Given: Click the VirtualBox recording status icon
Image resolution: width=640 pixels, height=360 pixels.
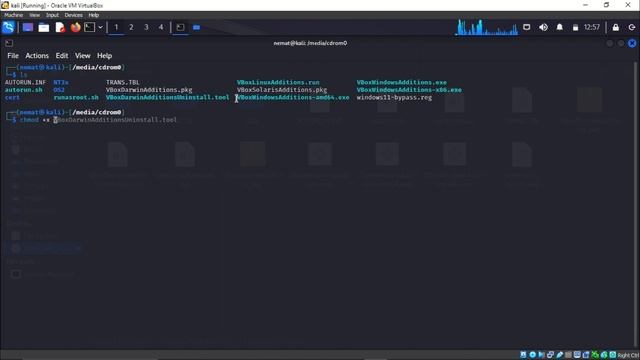Looking at the screenshot, I should click(x=586, y=355).
